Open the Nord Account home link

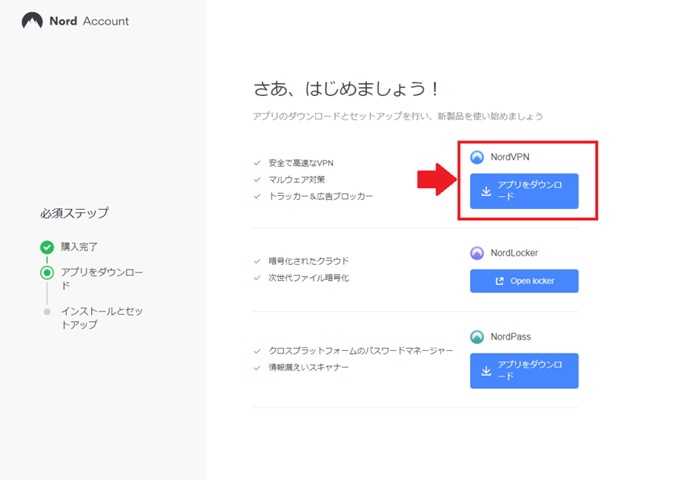coord(75,21)
